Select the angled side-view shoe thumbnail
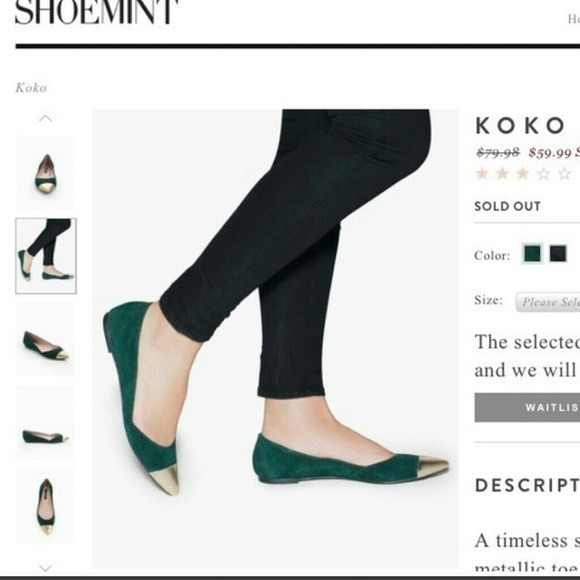The height and width of the screenshot is (580, 580). coord(45,340)
